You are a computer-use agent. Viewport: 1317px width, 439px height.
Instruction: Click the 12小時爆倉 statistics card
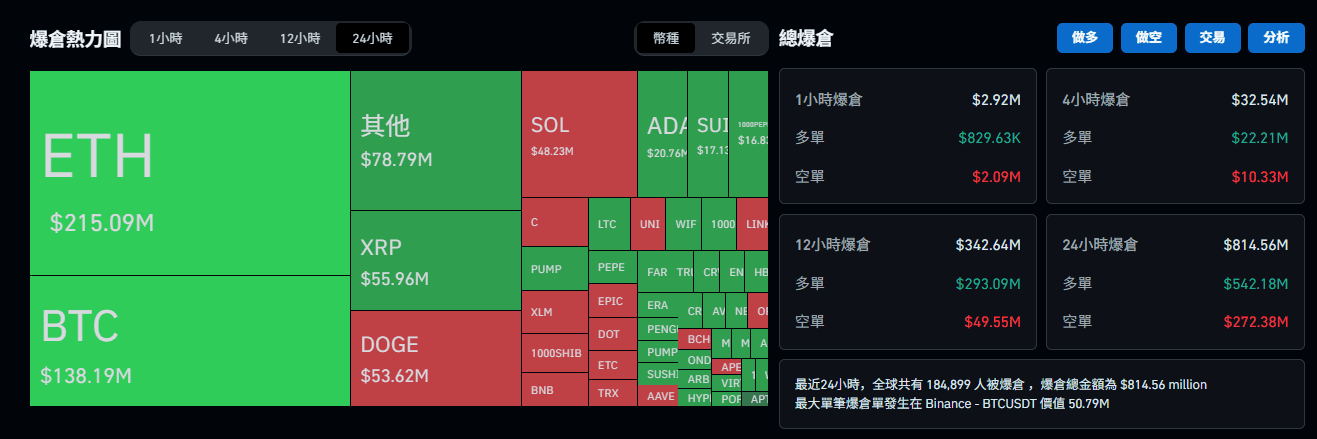[908, 282]
